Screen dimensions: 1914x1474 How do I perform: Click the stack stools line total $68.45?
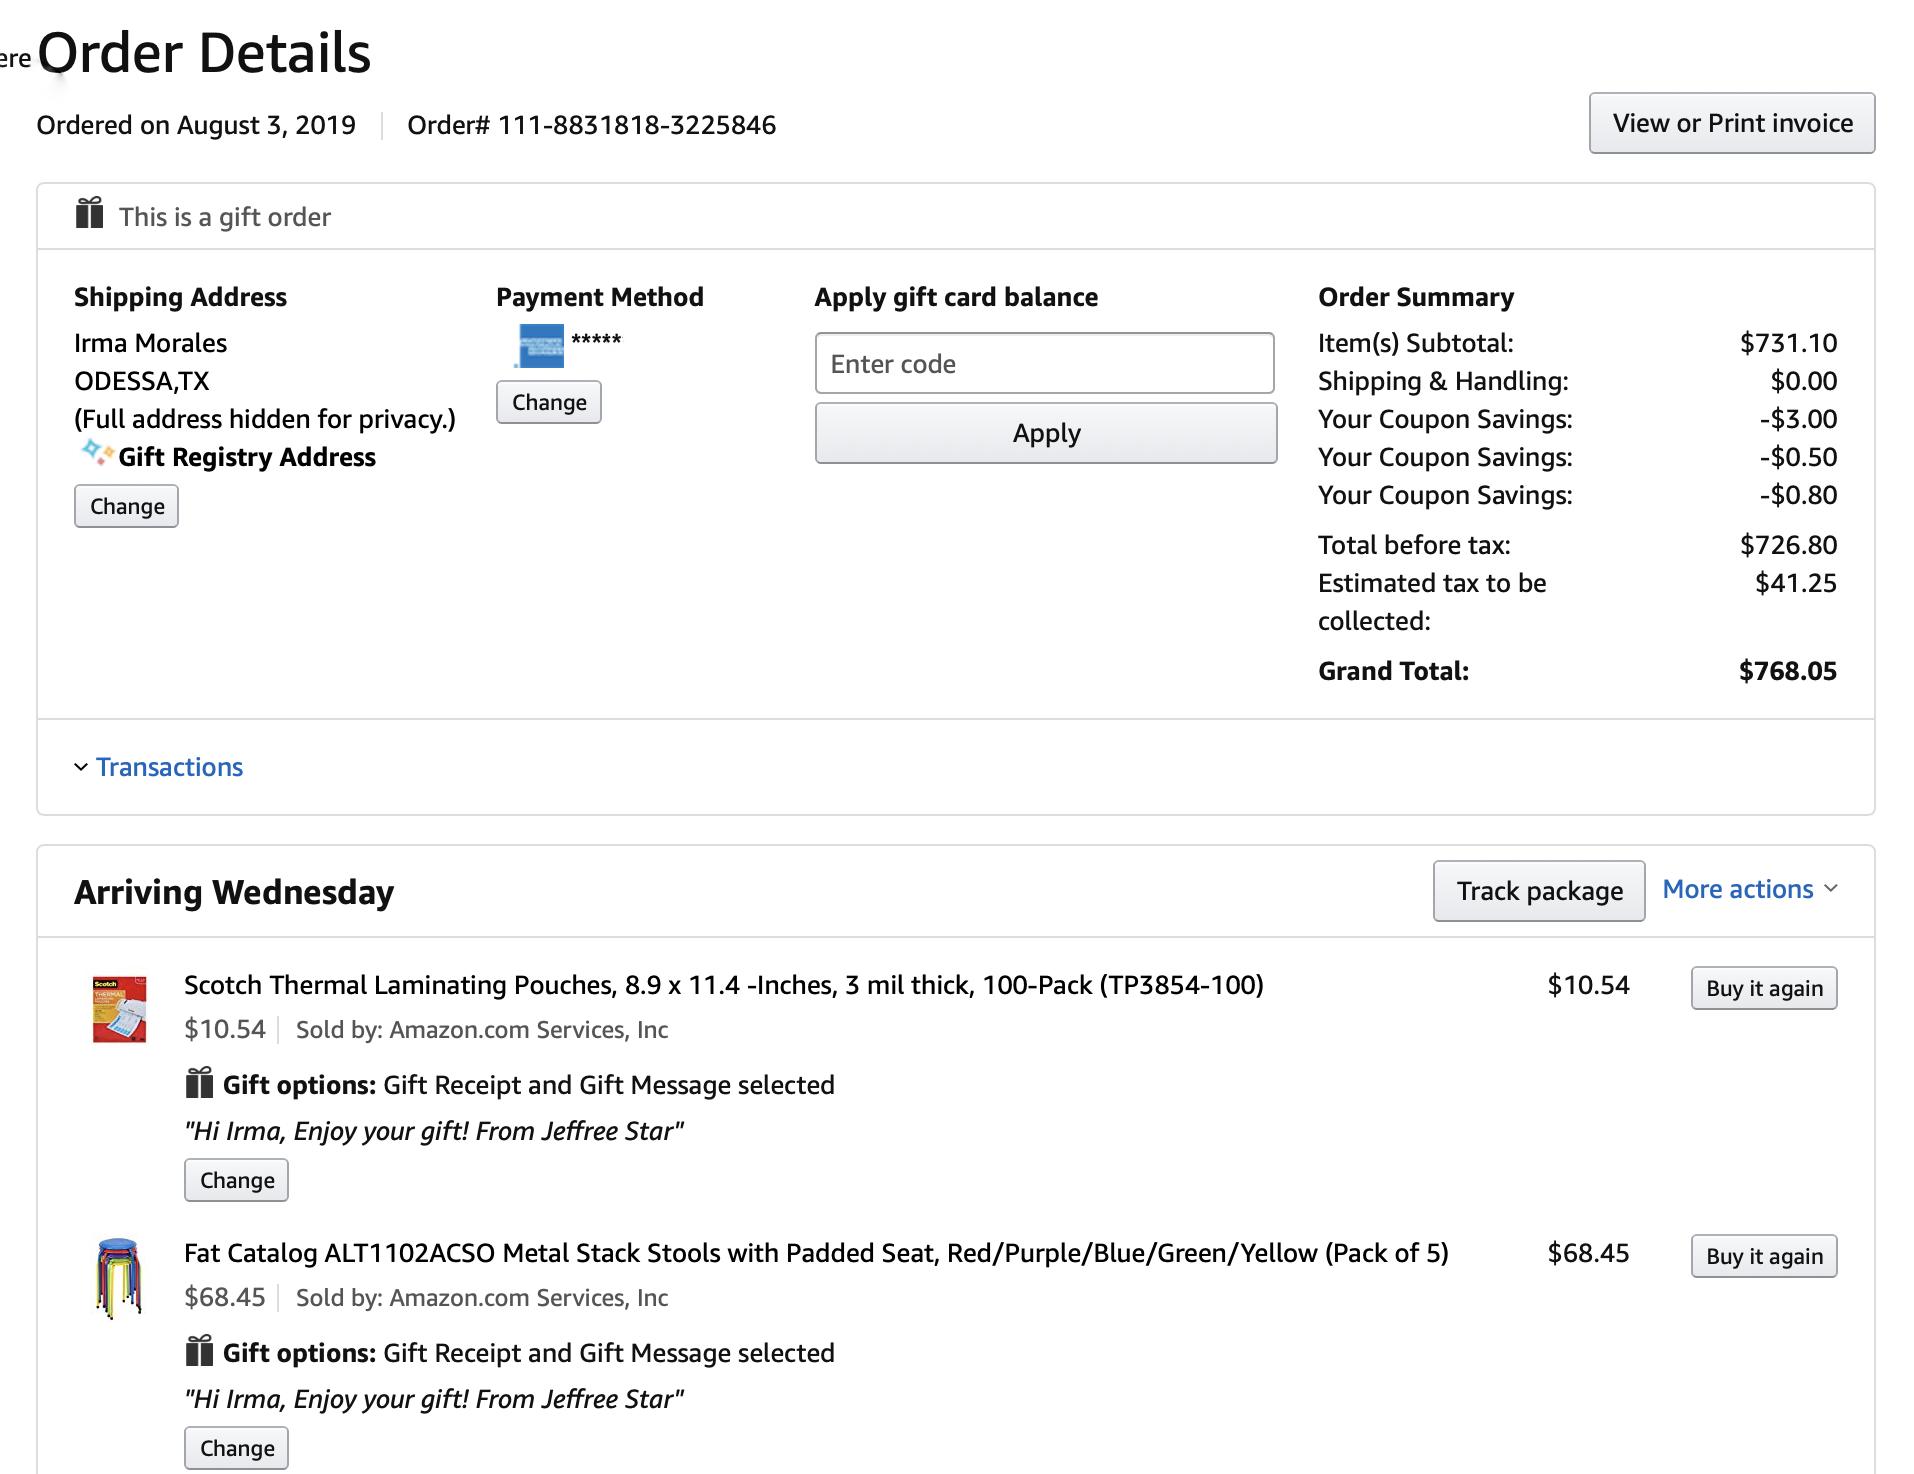[x=1588, y=1253]
